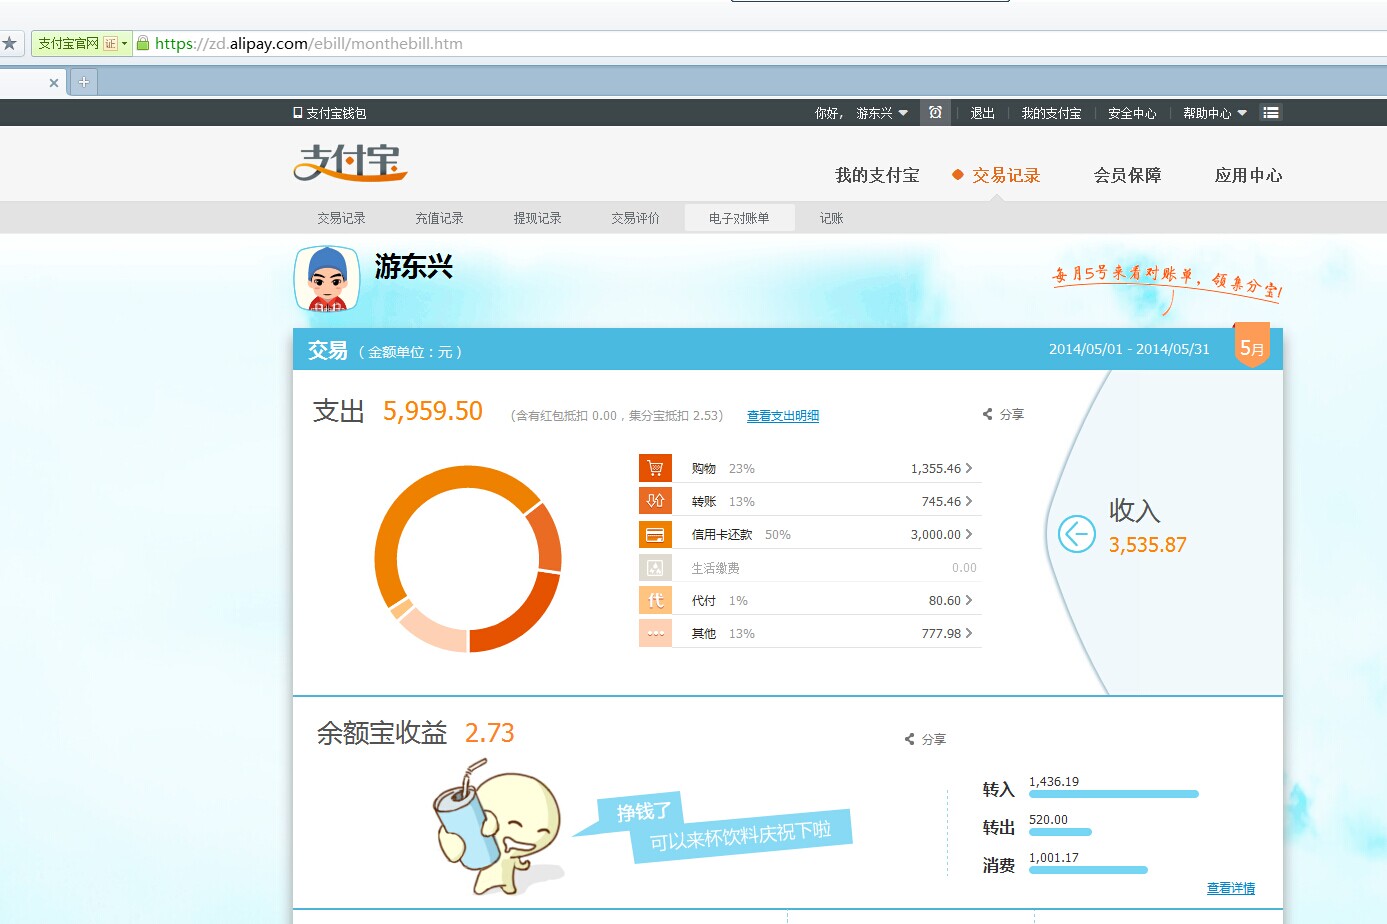Click the 游东兴 name heading beside avatar

click(414, 266)
